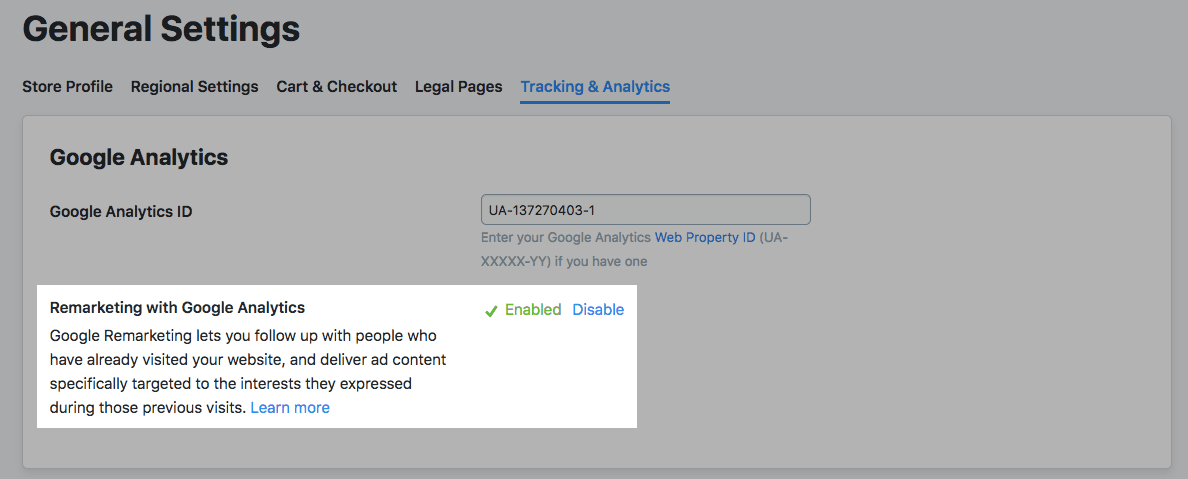Click the Google Analytics ID field label
The height and width of the screenshot is (479, 1188).
(121, 211)
